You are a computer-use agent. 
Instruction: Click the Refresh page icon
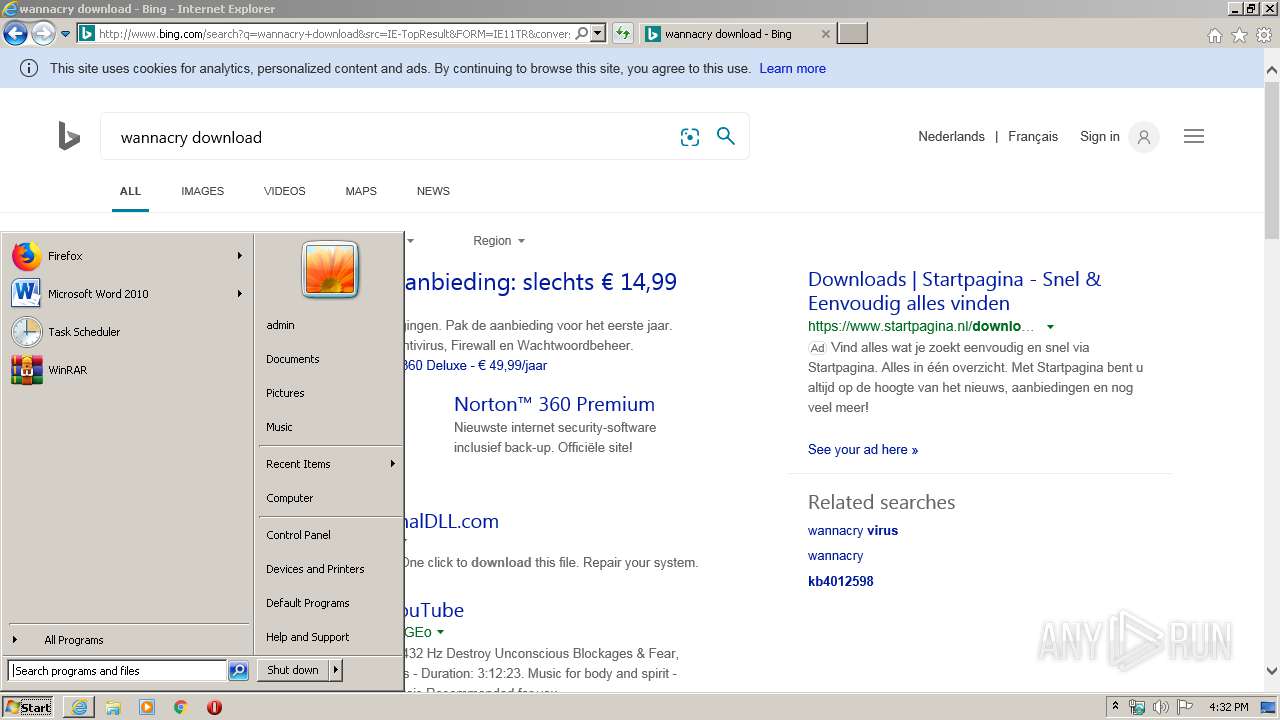coord(623,34)
